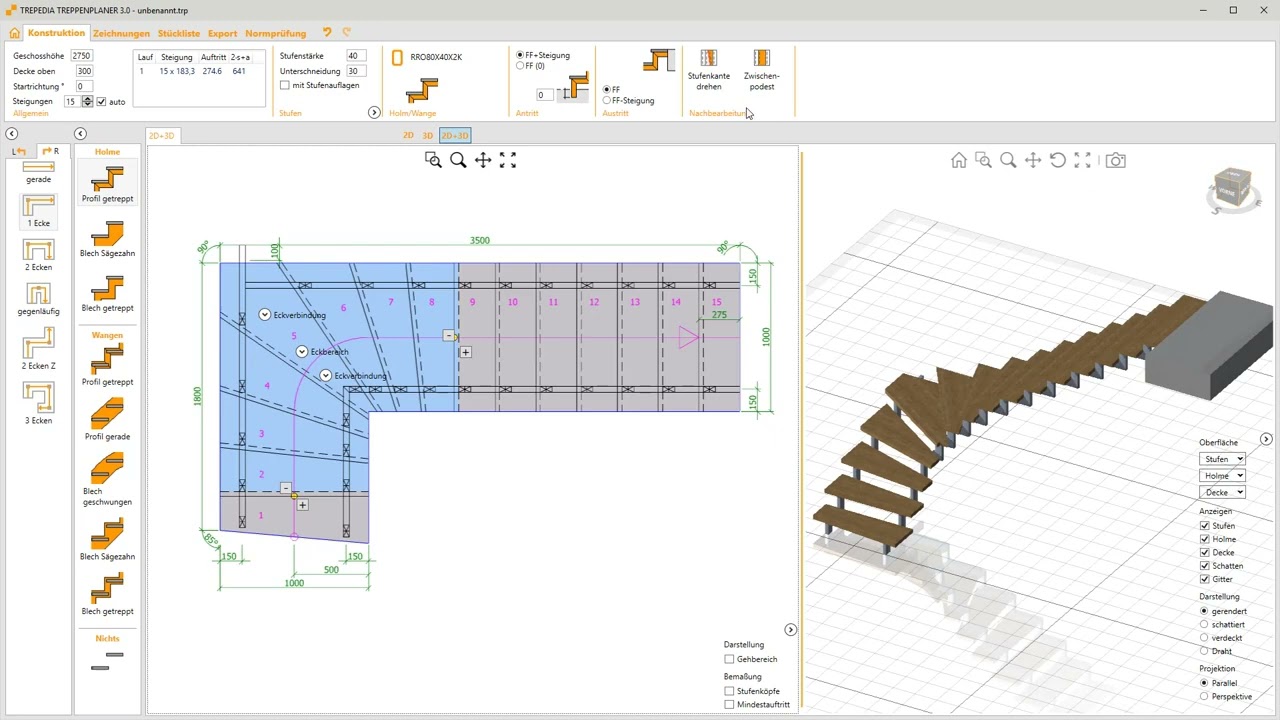Viewport: 1280px width, 720px height.
Task: Open the home icon in the ribbon
Action: [x=14, y=33]
